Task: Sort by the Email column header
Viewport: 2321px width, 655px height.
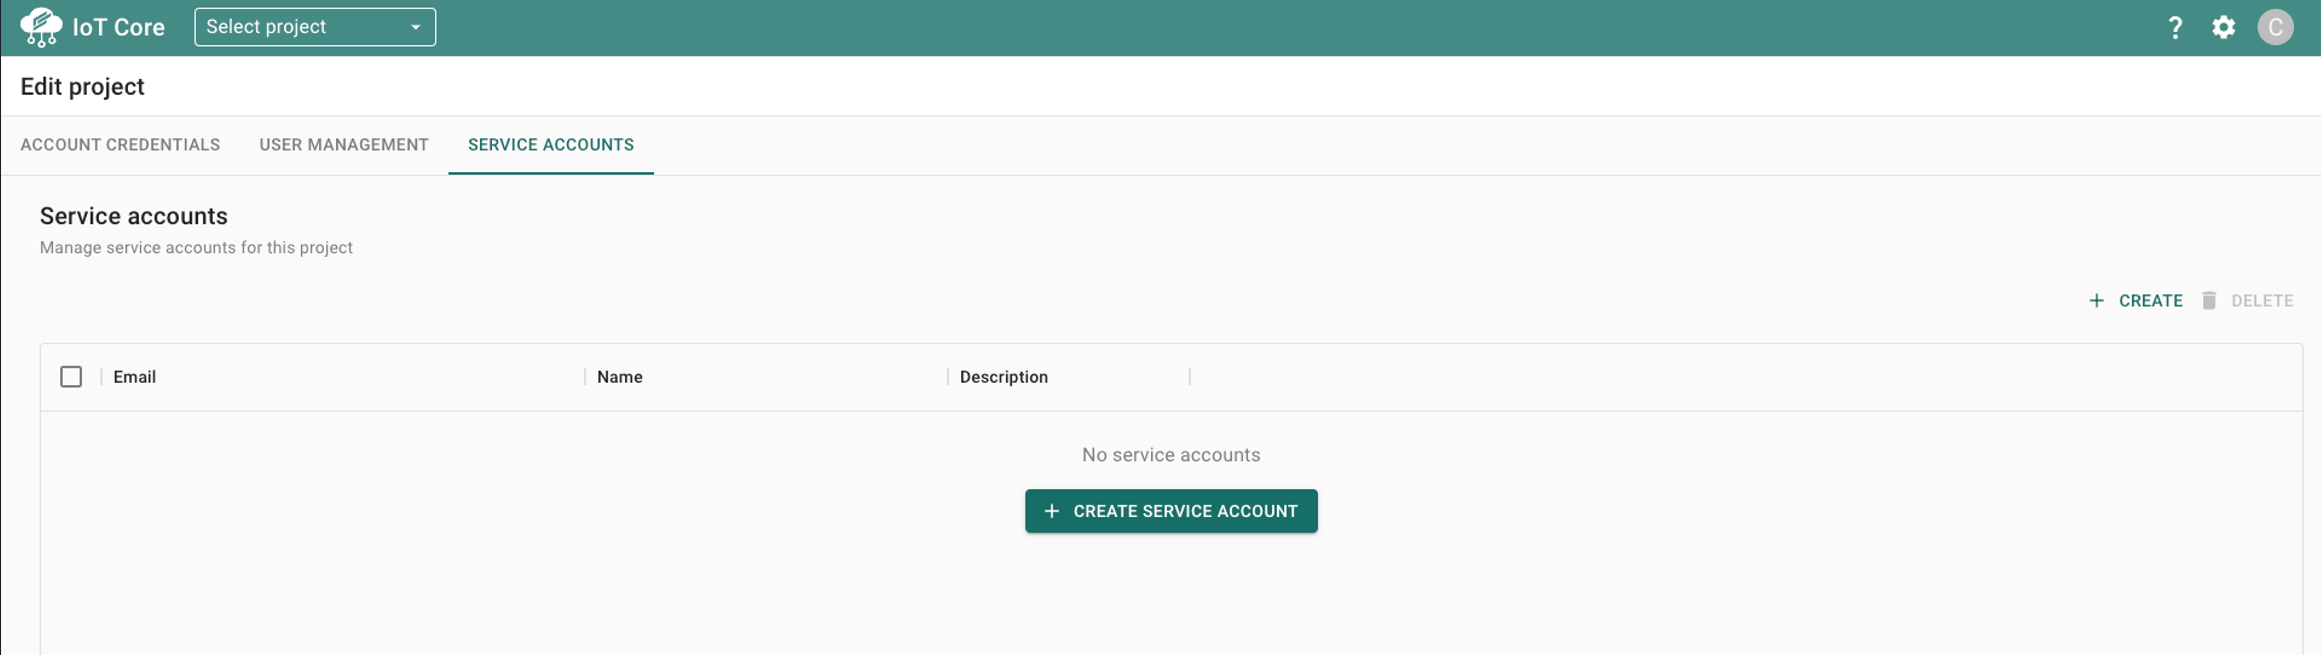Action: click(x=135, y=377)
